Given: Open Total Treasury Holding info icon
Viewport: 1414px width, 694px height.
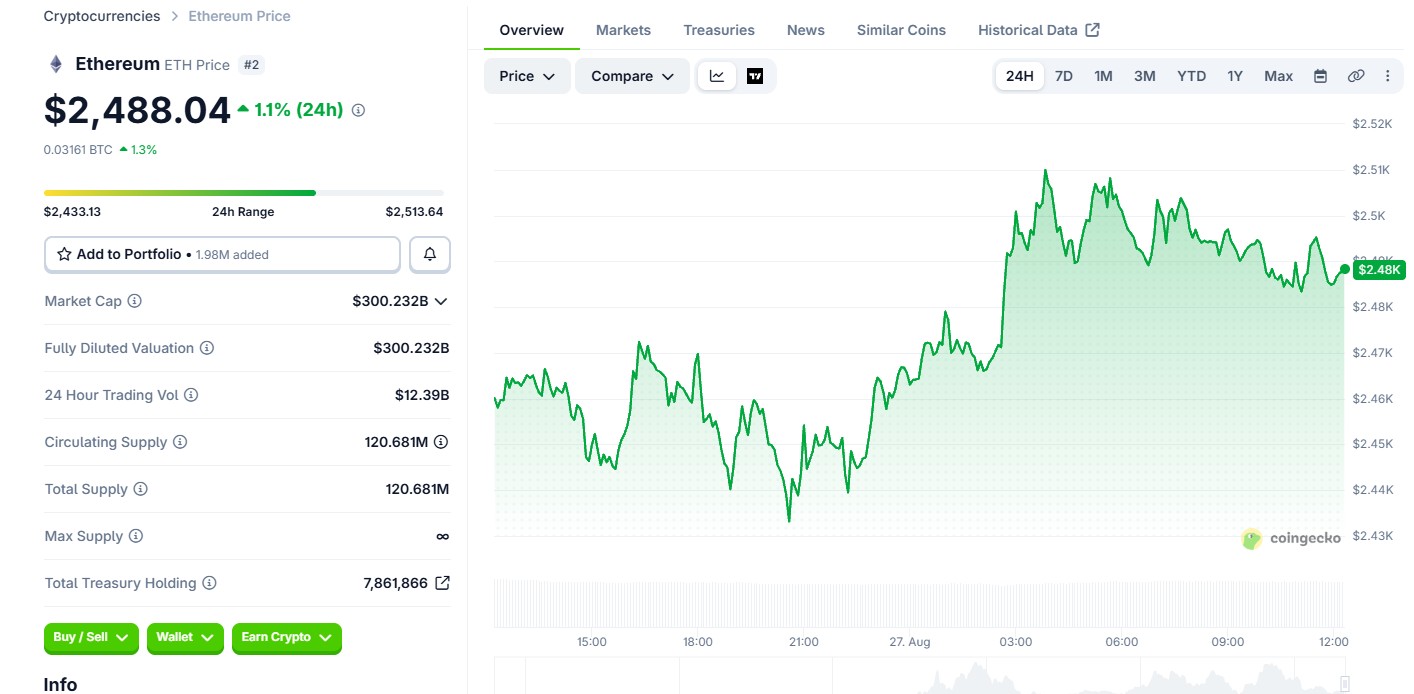Looking at the screenshot, I should (x=209, y=583).
